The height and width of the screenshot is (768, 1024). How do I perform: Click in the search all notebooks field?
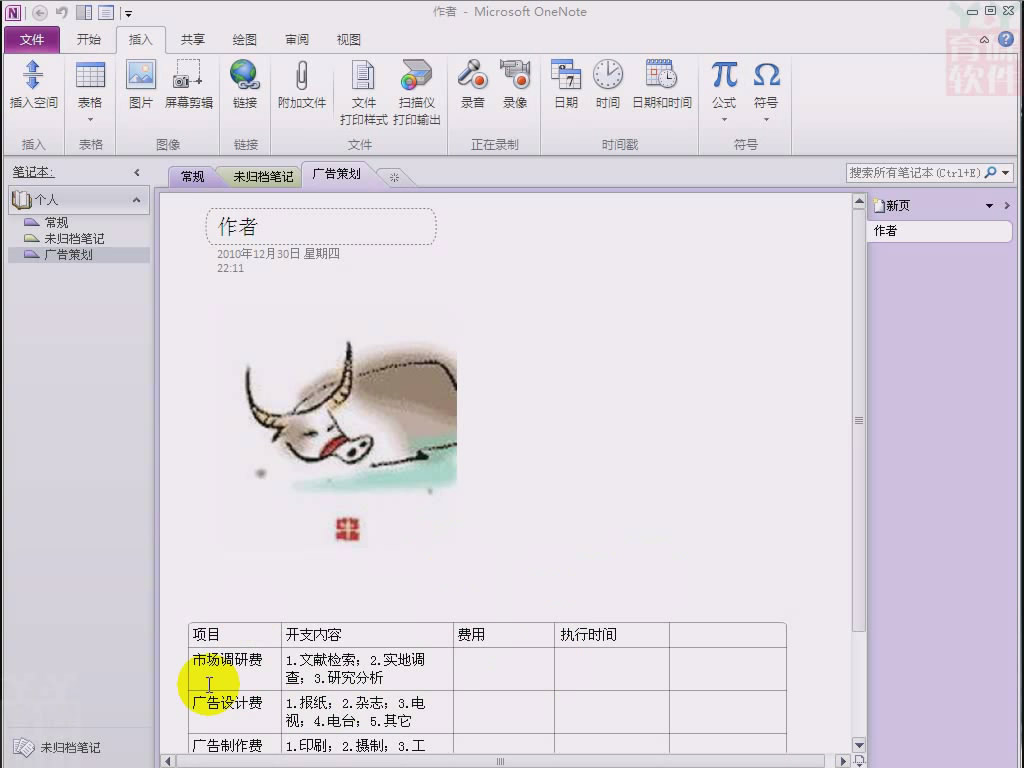pos(914,172)
